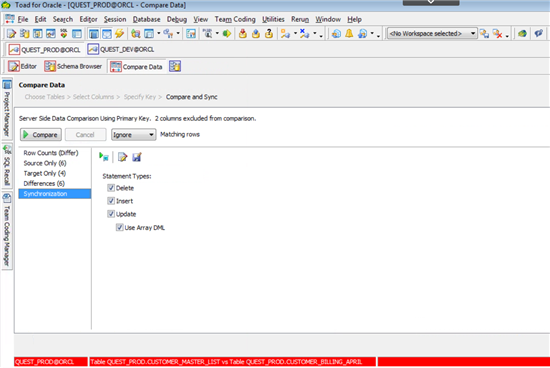
Task: Click the Compare button
Action: click(41, 135)
